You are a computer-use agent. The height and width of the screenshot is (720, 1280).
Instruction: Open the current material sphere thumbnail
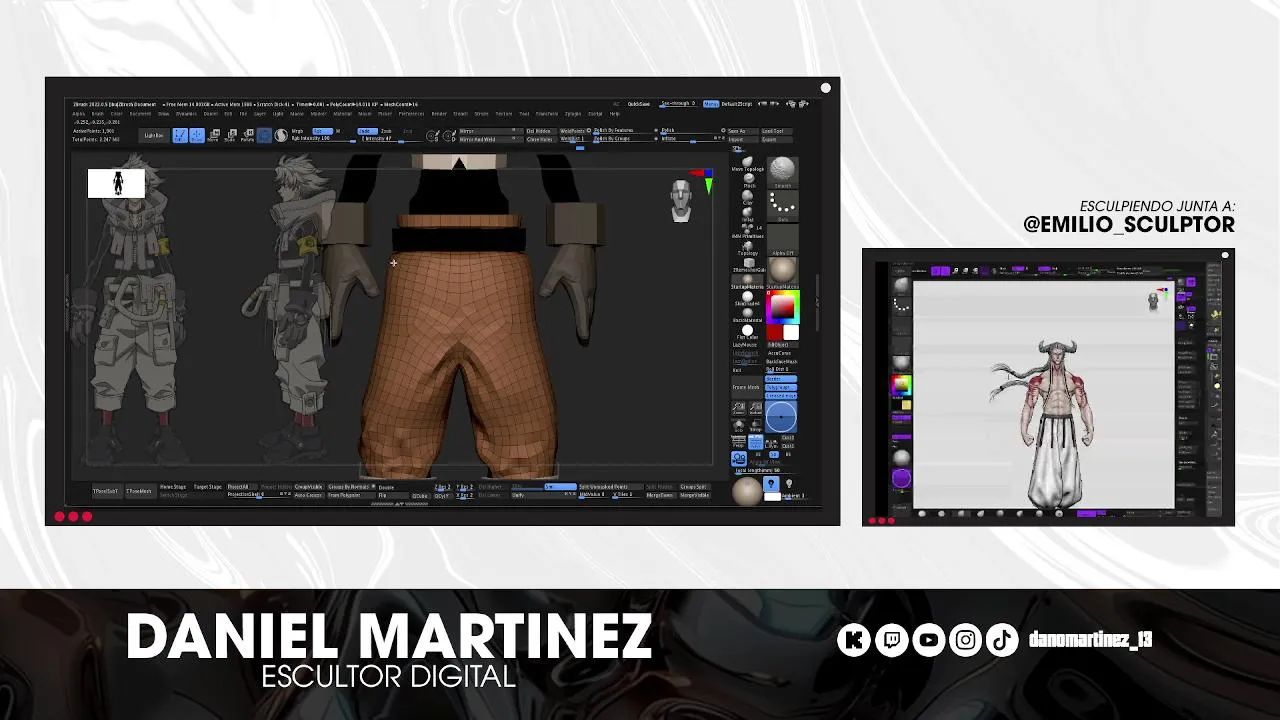coord(782,270)
